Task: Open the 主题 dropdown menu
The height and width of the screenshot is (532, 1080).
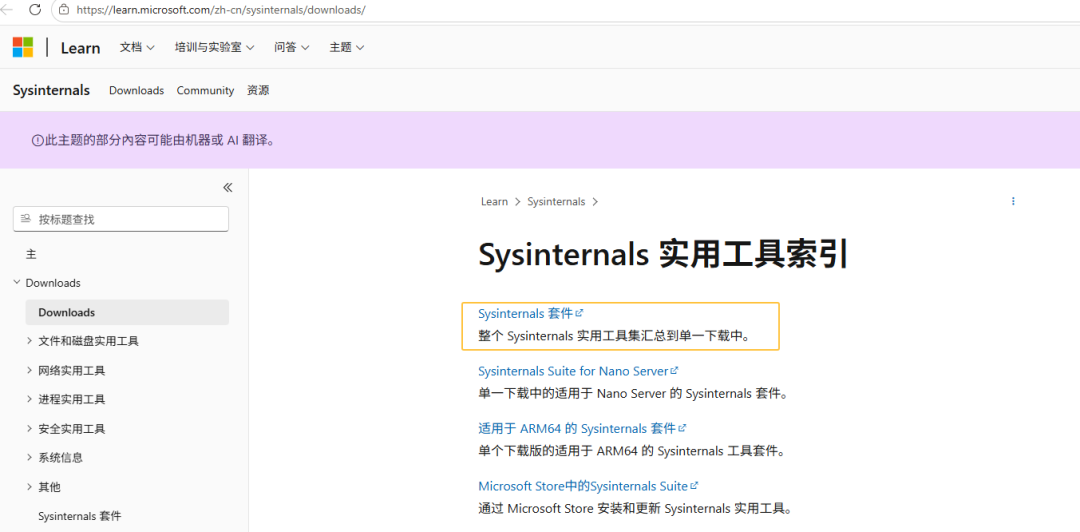Action: point(346,48)
